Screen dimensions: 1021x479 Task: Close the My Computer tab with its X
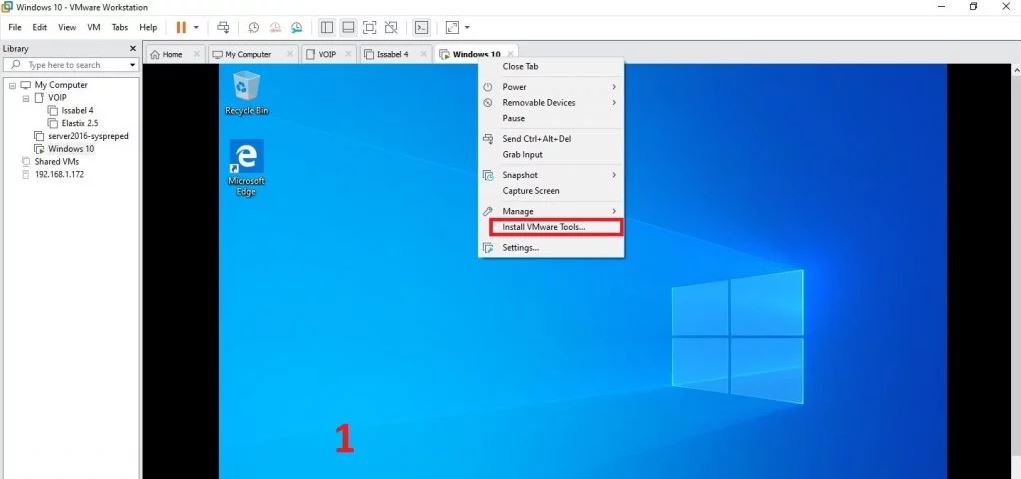pos(290,54)
